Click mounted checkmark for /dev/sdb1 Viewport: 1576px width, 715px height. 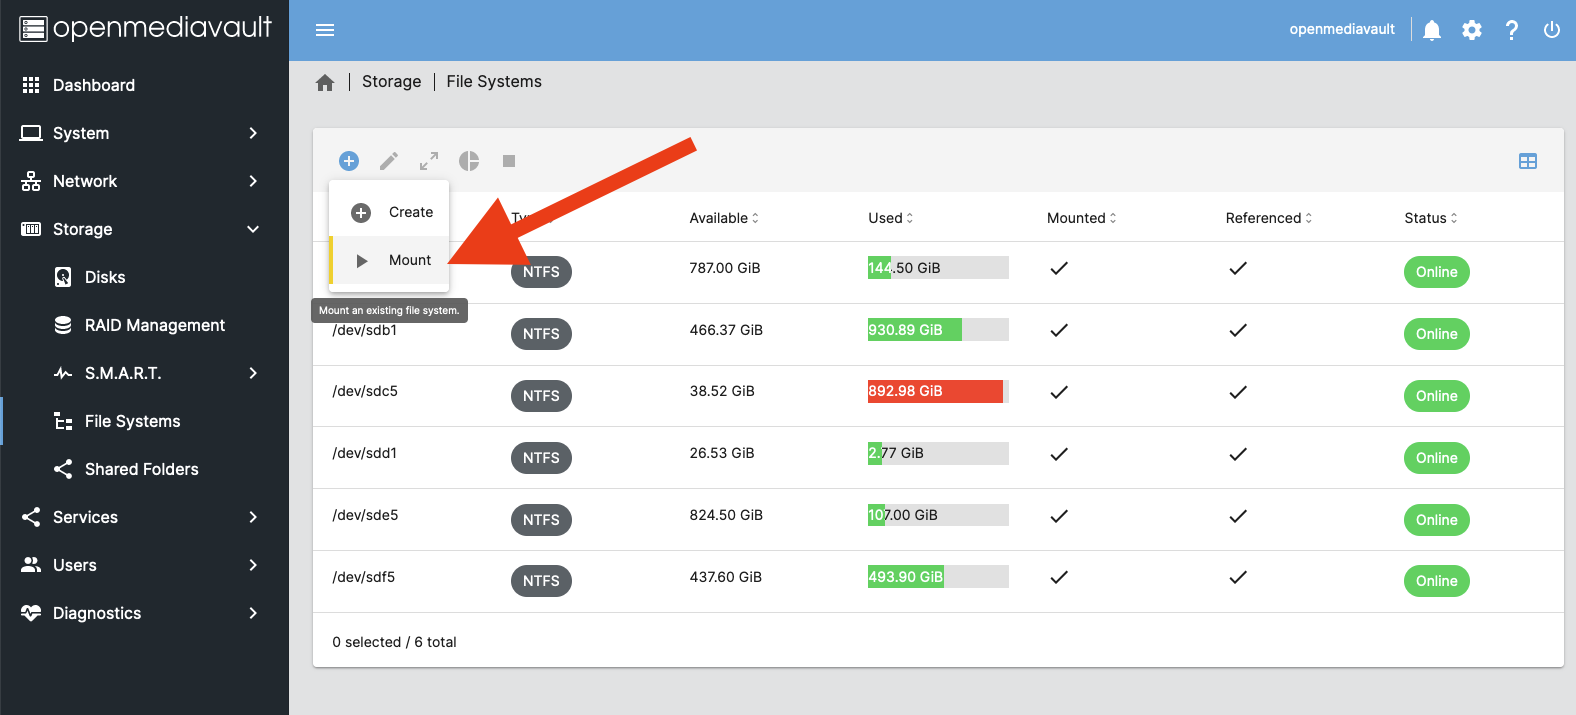[x=1059, y=330]
